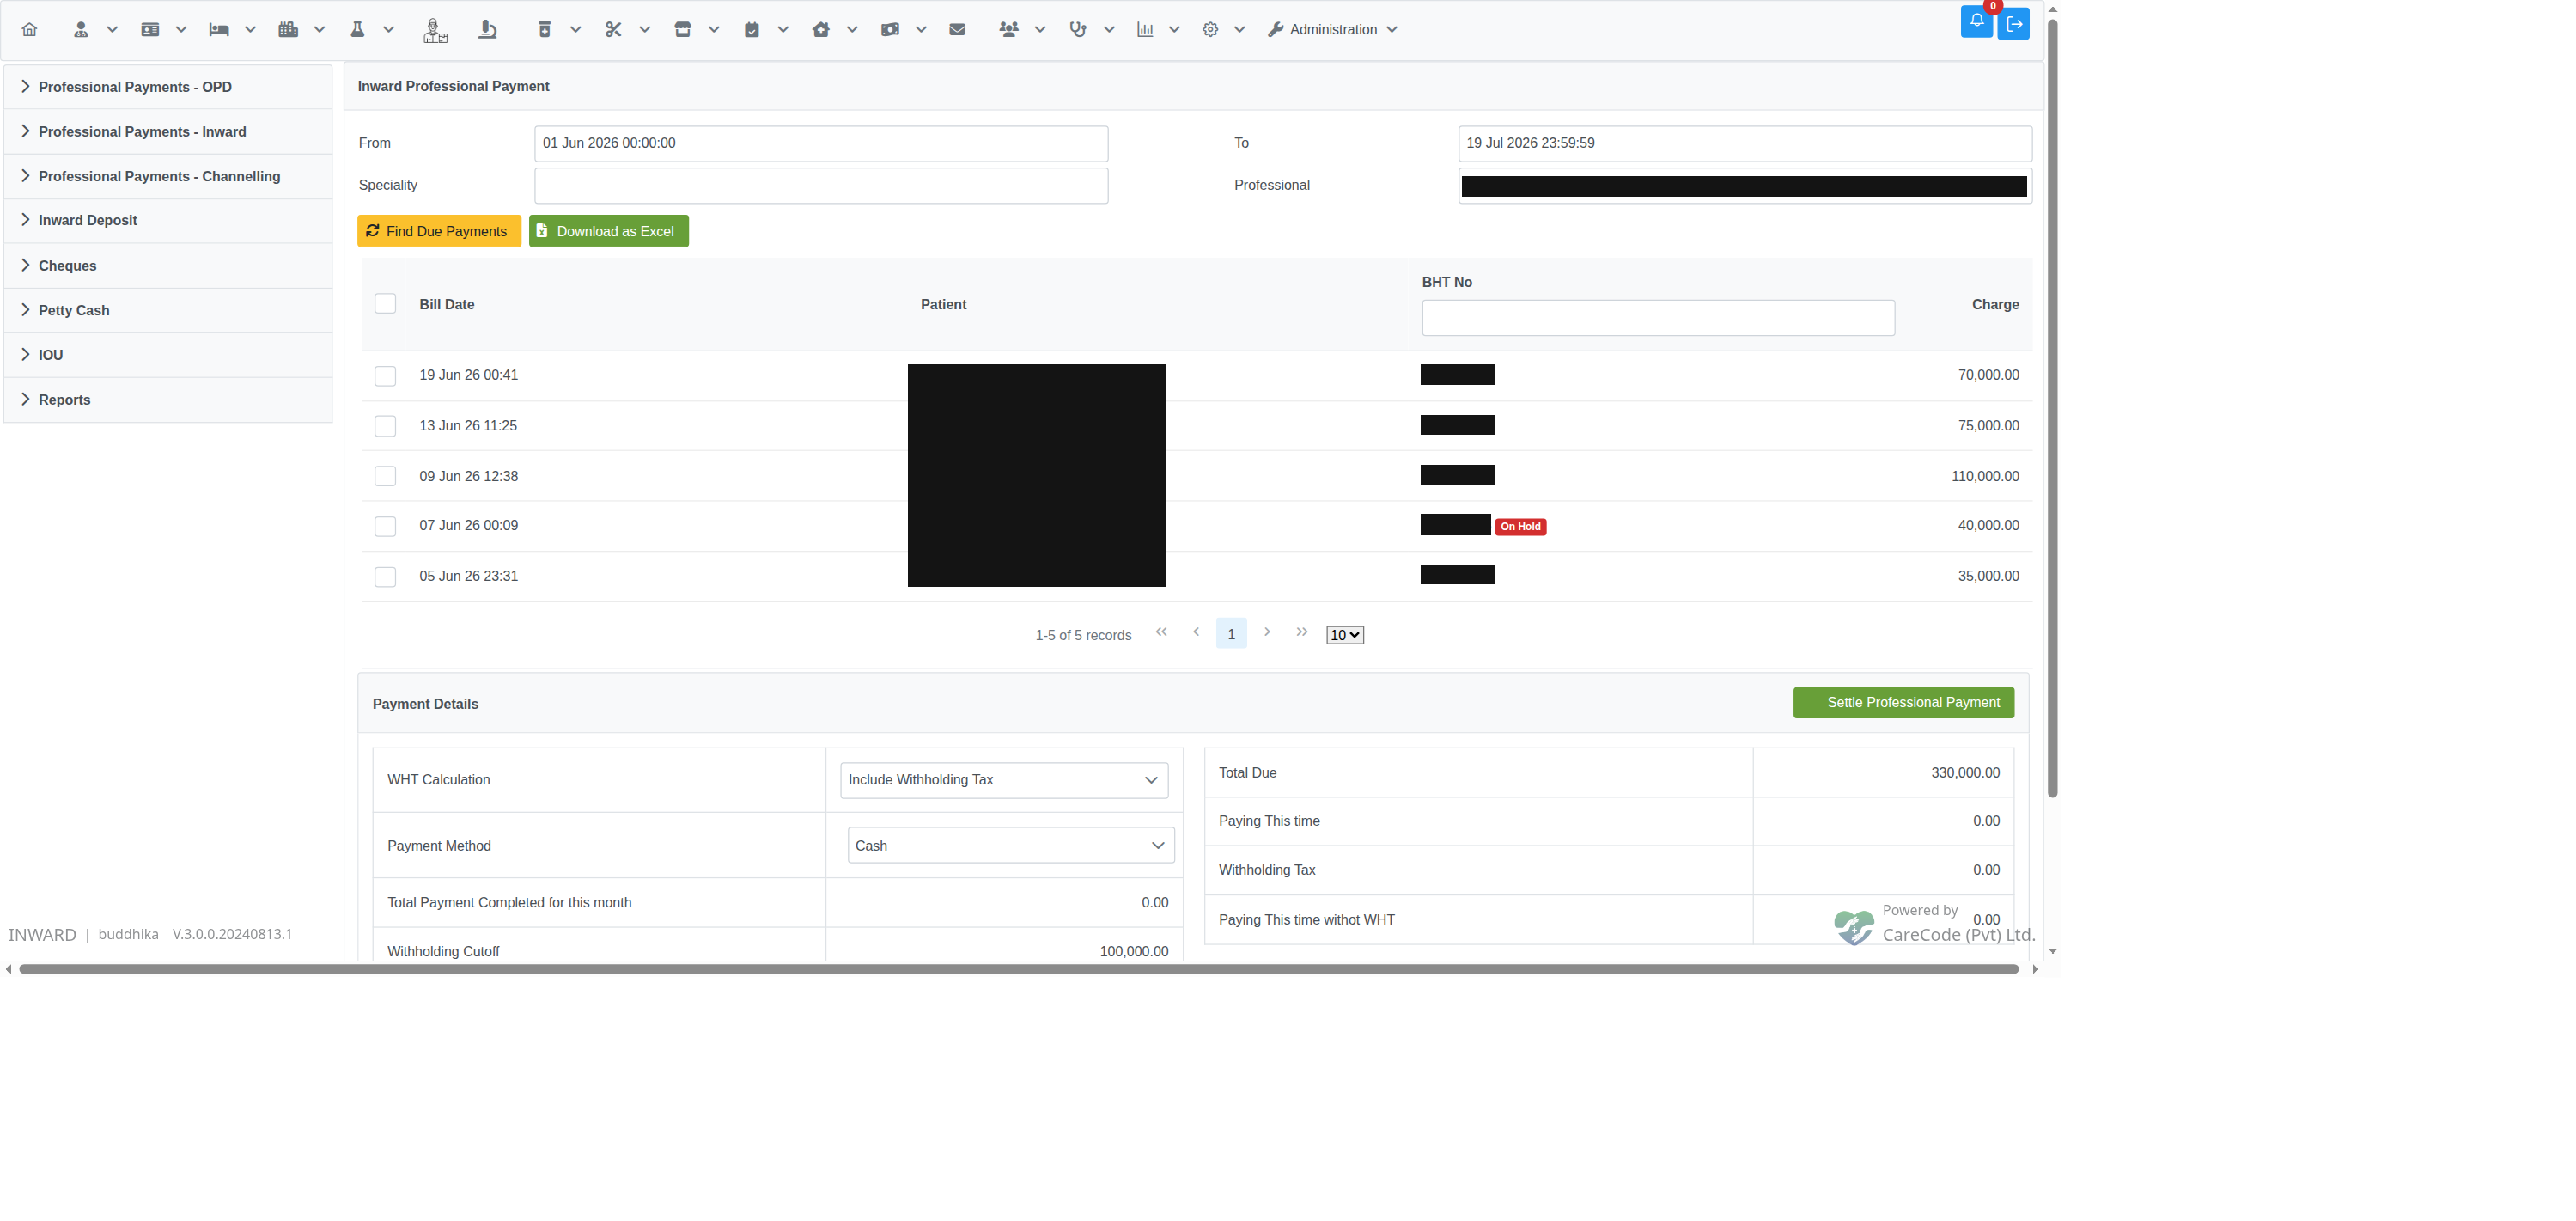Screen dimensions: 2576x1221
Task: Go to next page of records
Action: (1267, 632)
